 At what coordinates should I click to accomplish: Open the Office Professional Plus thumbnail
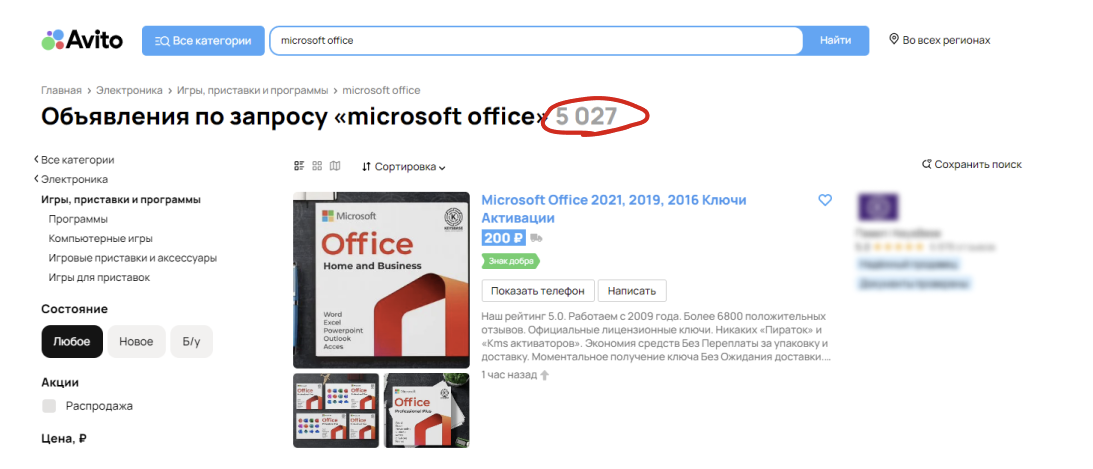[427, 410]
